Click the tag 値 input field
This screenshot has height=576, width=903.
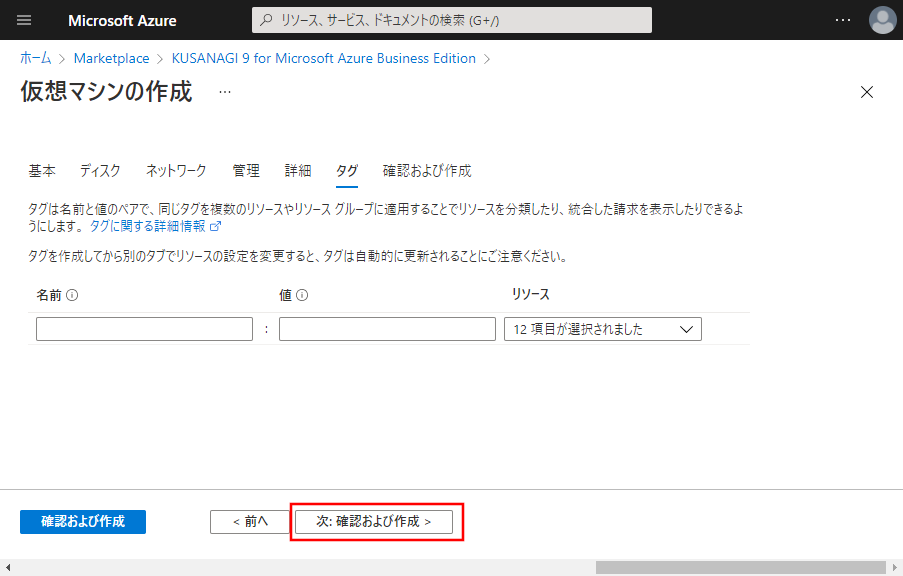coord(387,329)
